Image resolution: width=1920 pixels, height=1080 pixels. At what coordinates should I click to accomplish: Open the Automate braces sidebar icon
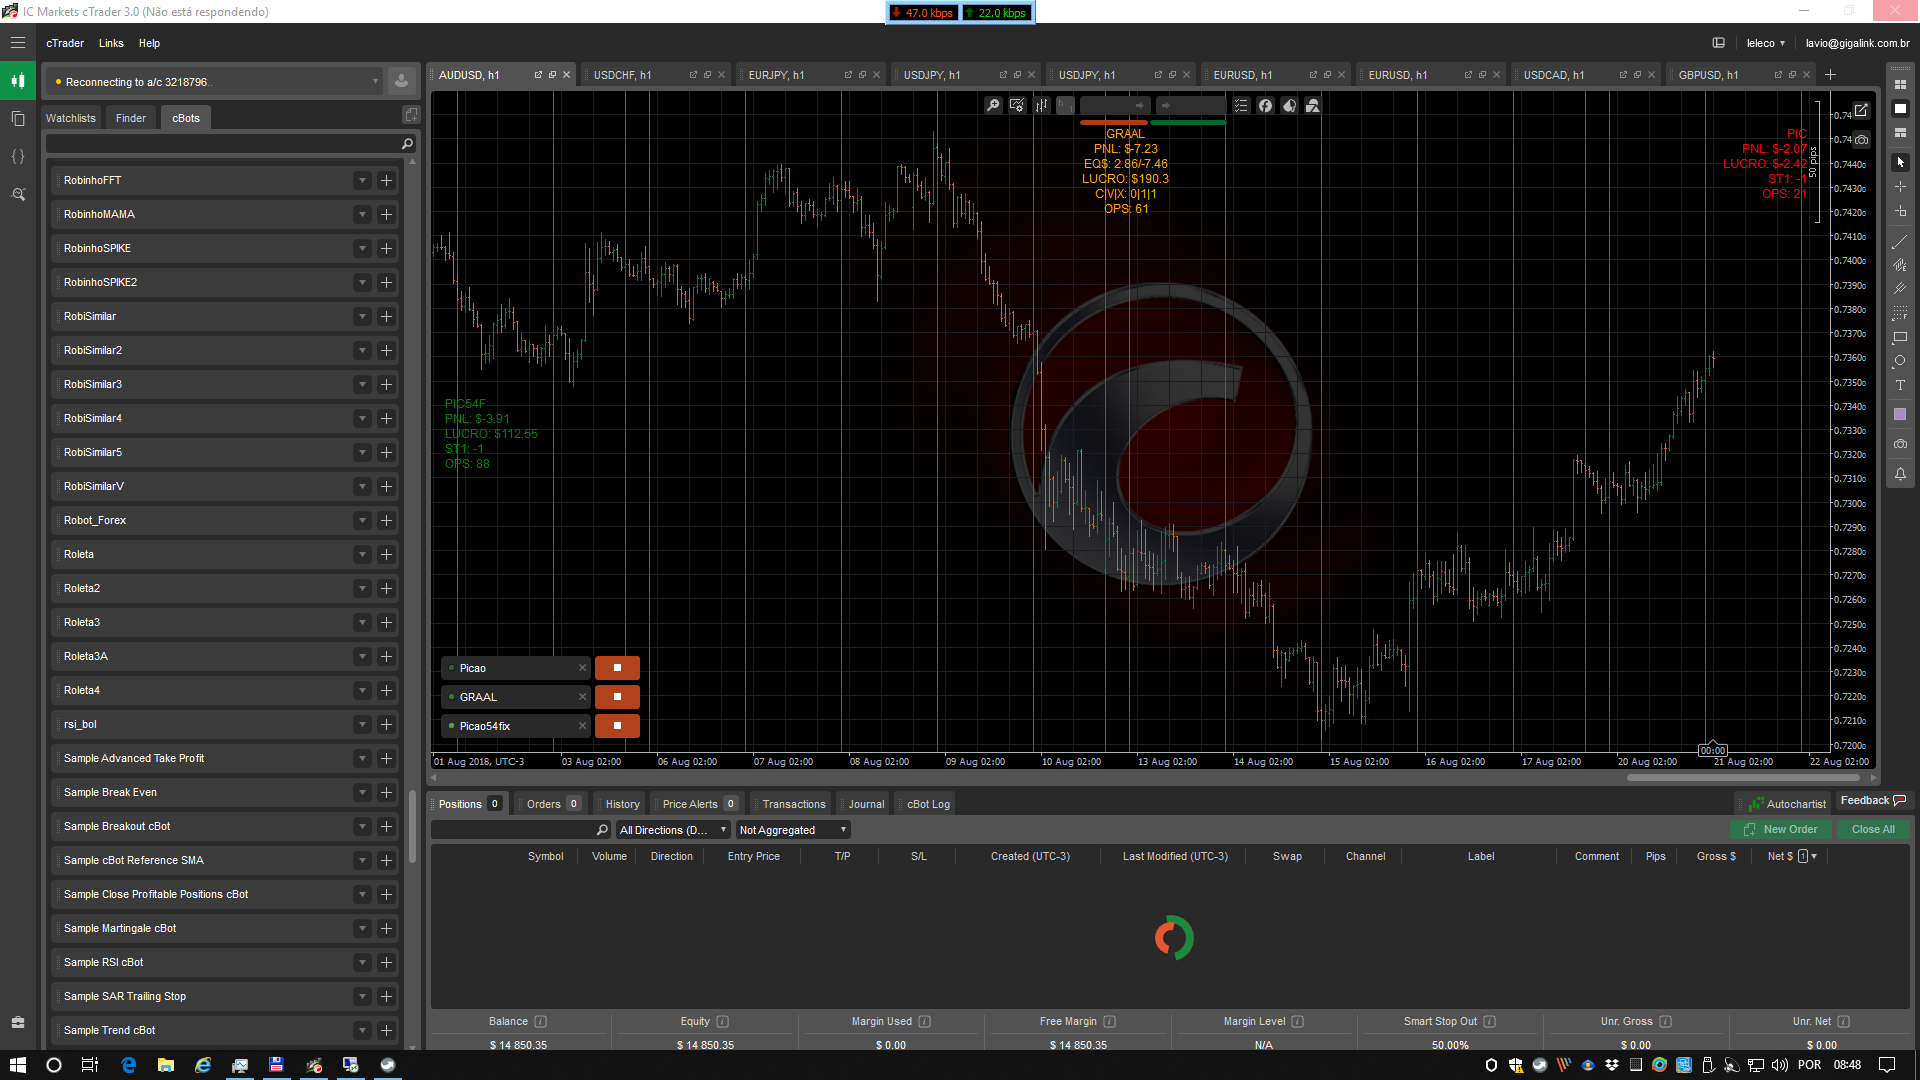(18, 157)
